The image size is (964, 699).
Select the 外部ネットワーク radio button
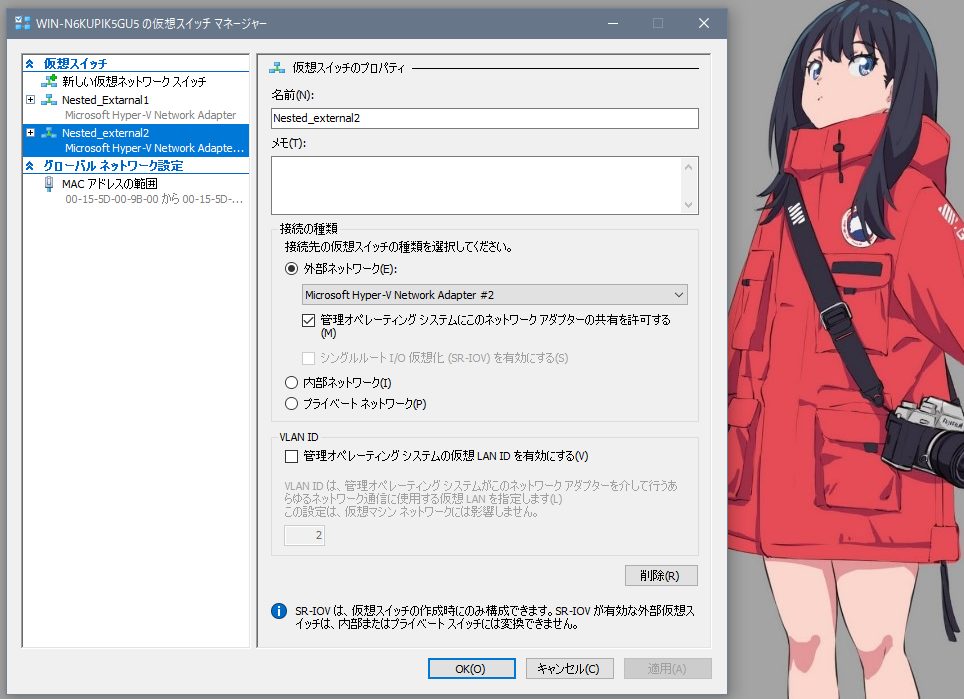coord(291,268)
